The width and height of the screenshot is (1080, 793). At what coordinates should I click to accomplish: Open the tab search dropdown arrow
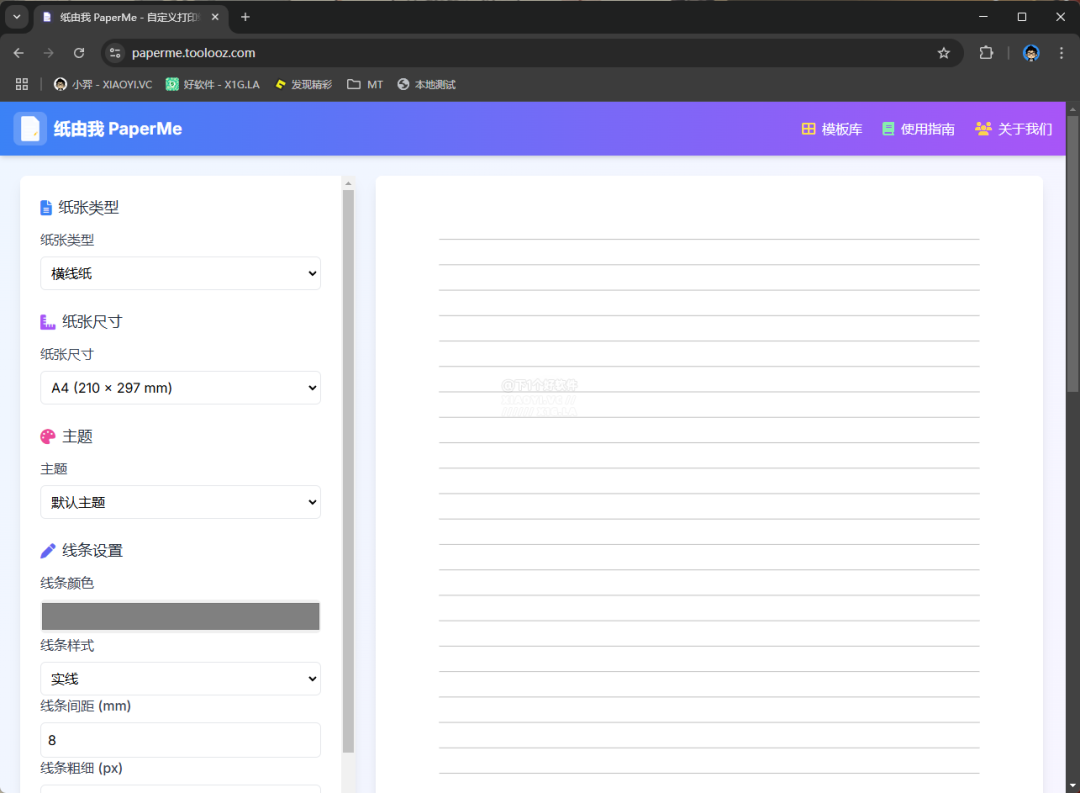tap(17, 17)
